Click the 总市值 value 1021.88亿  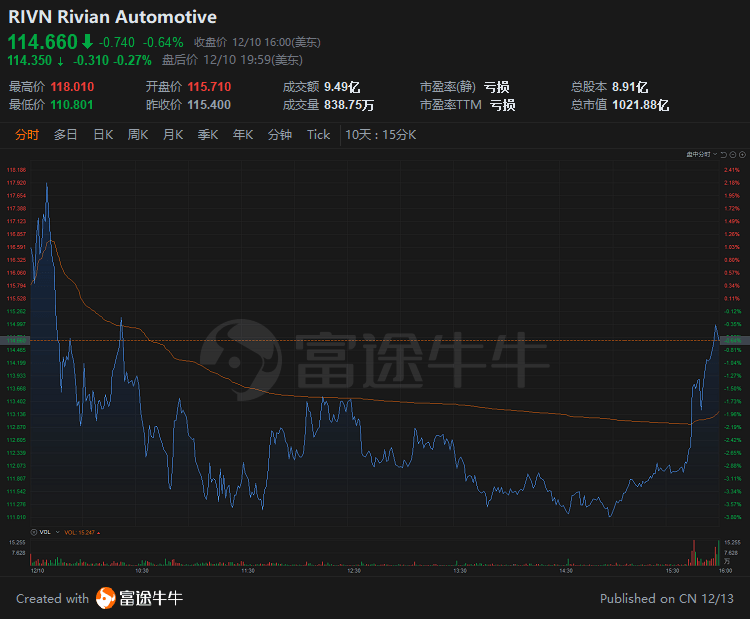[640, 105]
